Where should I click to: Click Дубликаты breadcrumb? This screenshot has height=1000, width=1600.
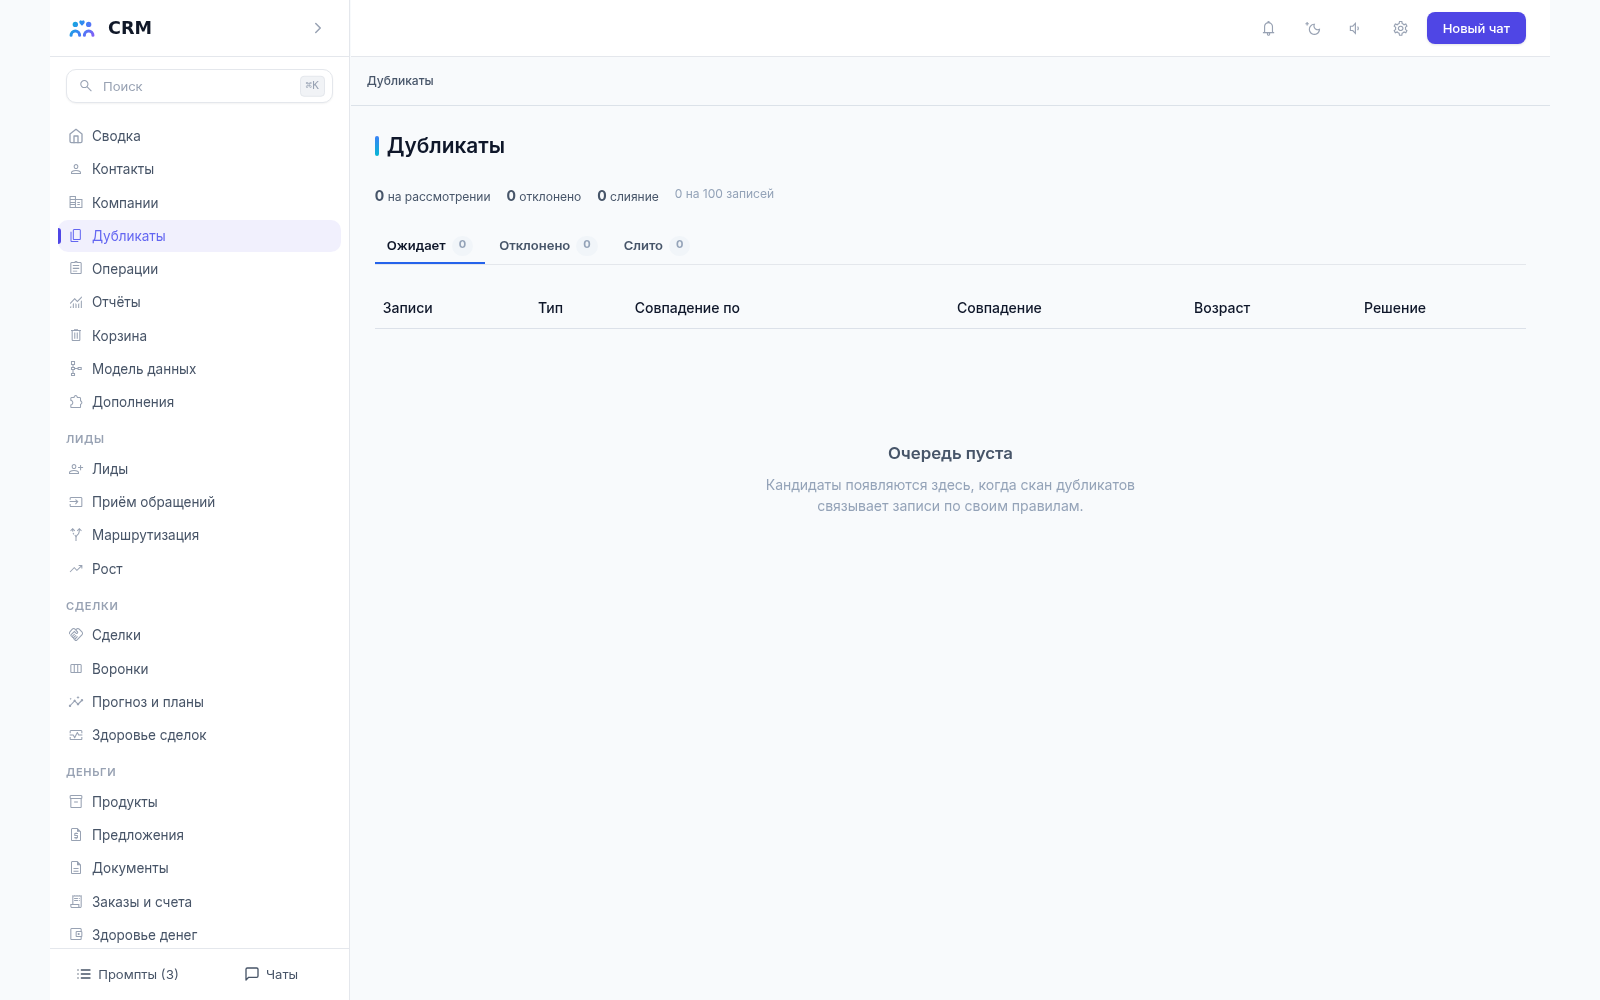tap(400, 81)
